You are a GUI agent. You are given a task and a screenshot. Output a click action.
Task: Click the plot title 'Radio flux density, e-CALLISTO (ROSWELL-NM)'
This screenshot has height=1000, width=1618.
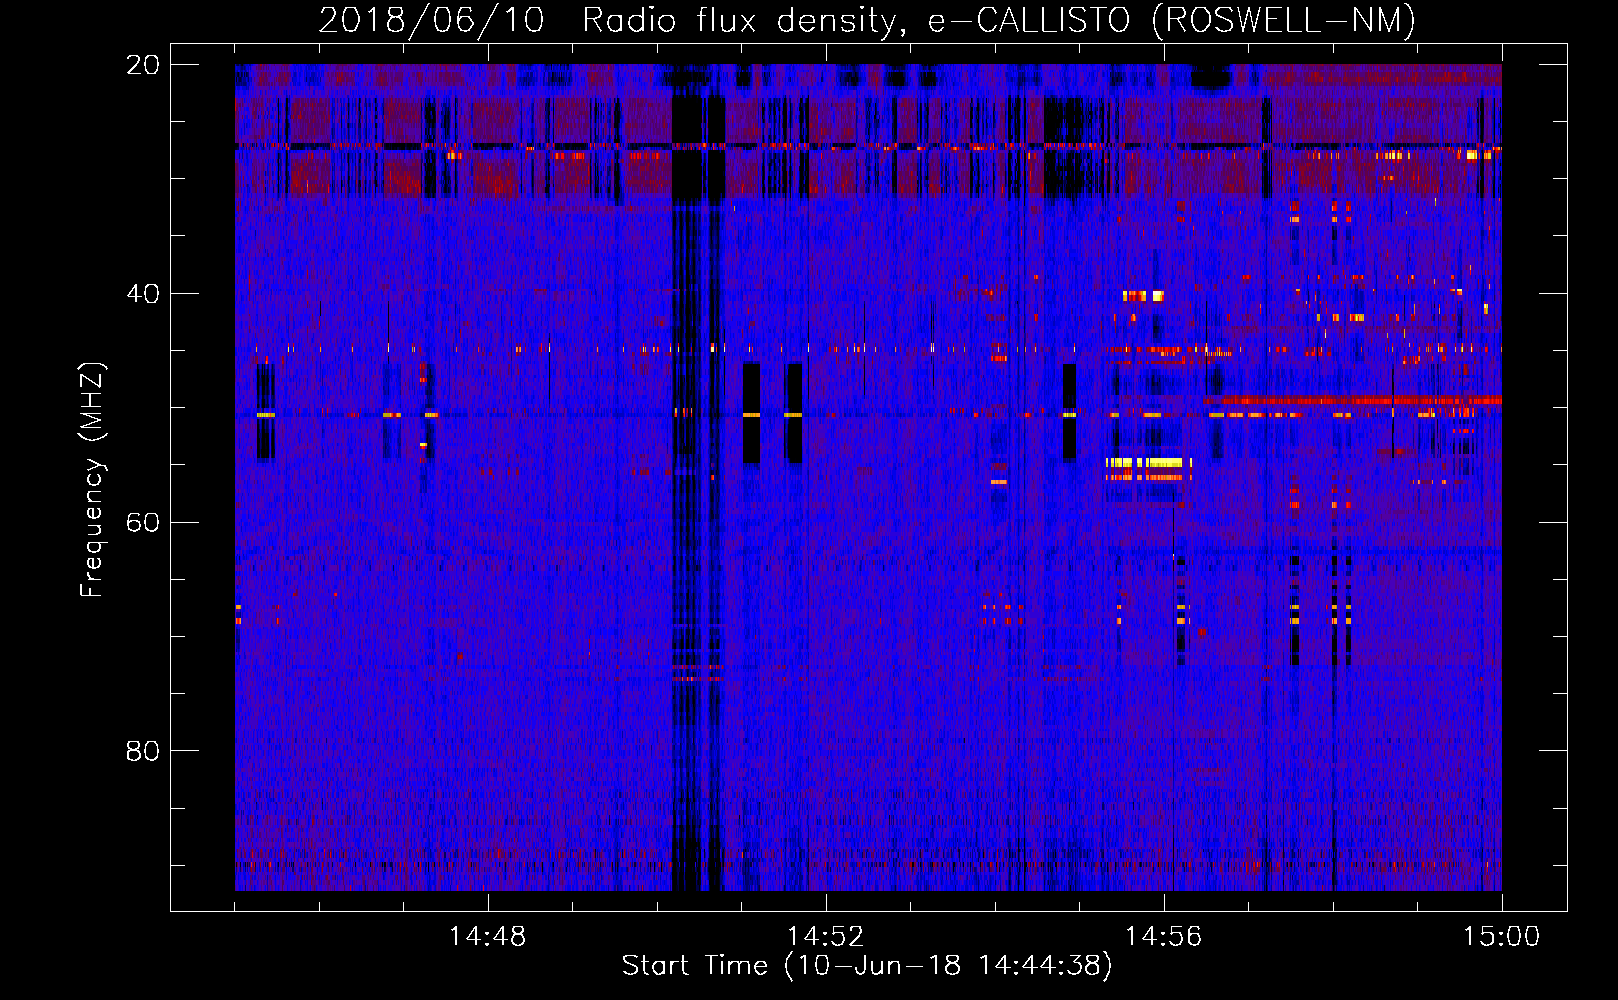pos(999,20)
